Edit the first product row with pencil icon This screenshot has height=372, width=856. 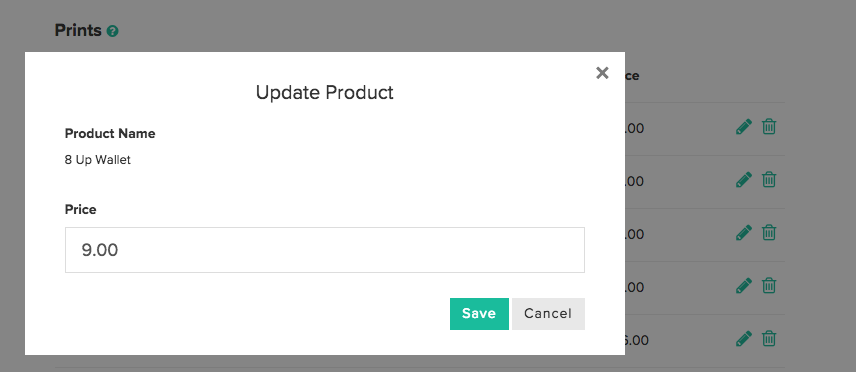click(744, 127)
